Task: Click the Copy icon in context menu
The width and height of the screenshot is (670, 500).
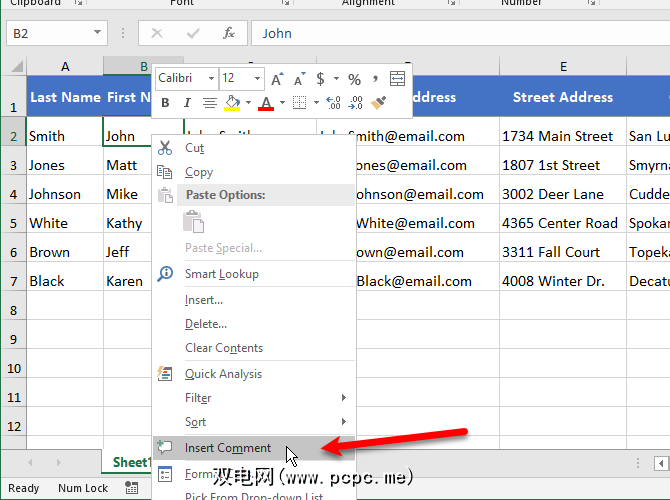Action: coord(165,172)
